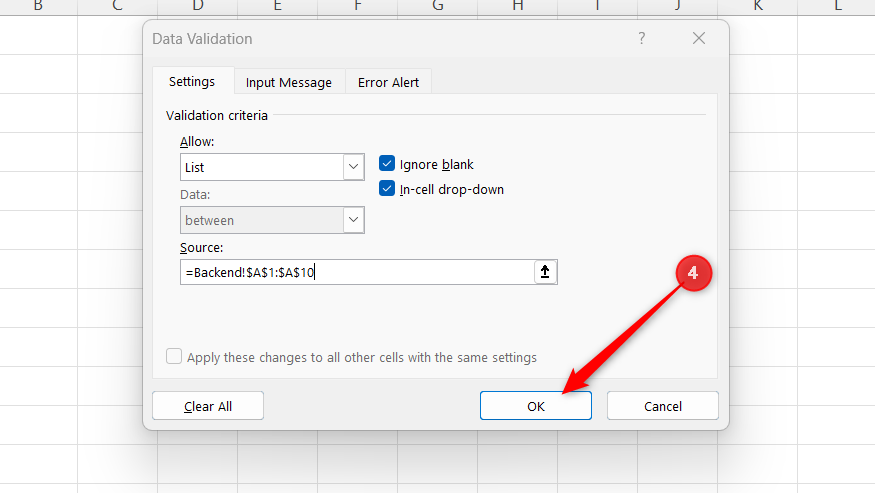This screenshot has width=875, height=493.
Task: Select column C header in spreadsheet
Action: pyautogui.click(x=117, y=7)
